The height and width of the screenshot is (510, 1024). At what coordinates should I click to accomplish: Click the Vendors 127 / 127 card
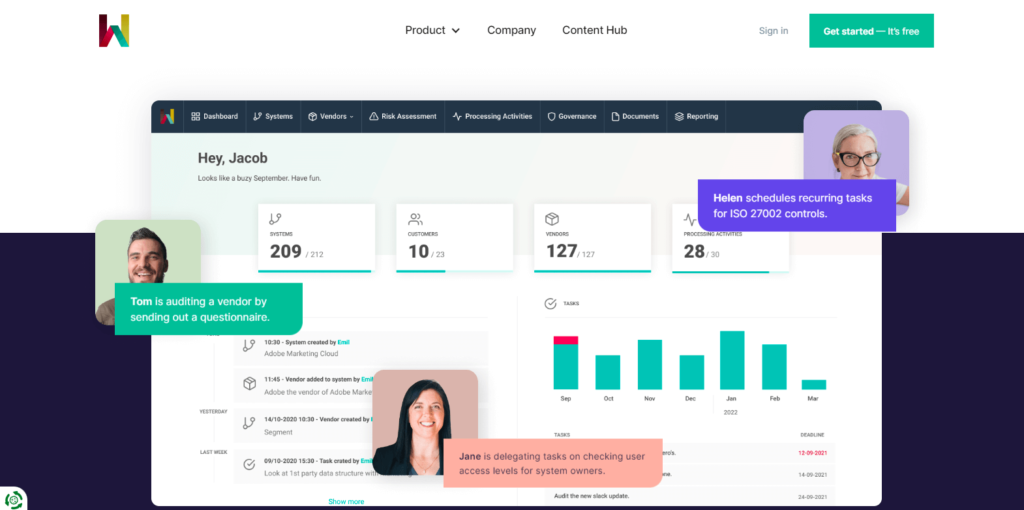coord(592,238)
